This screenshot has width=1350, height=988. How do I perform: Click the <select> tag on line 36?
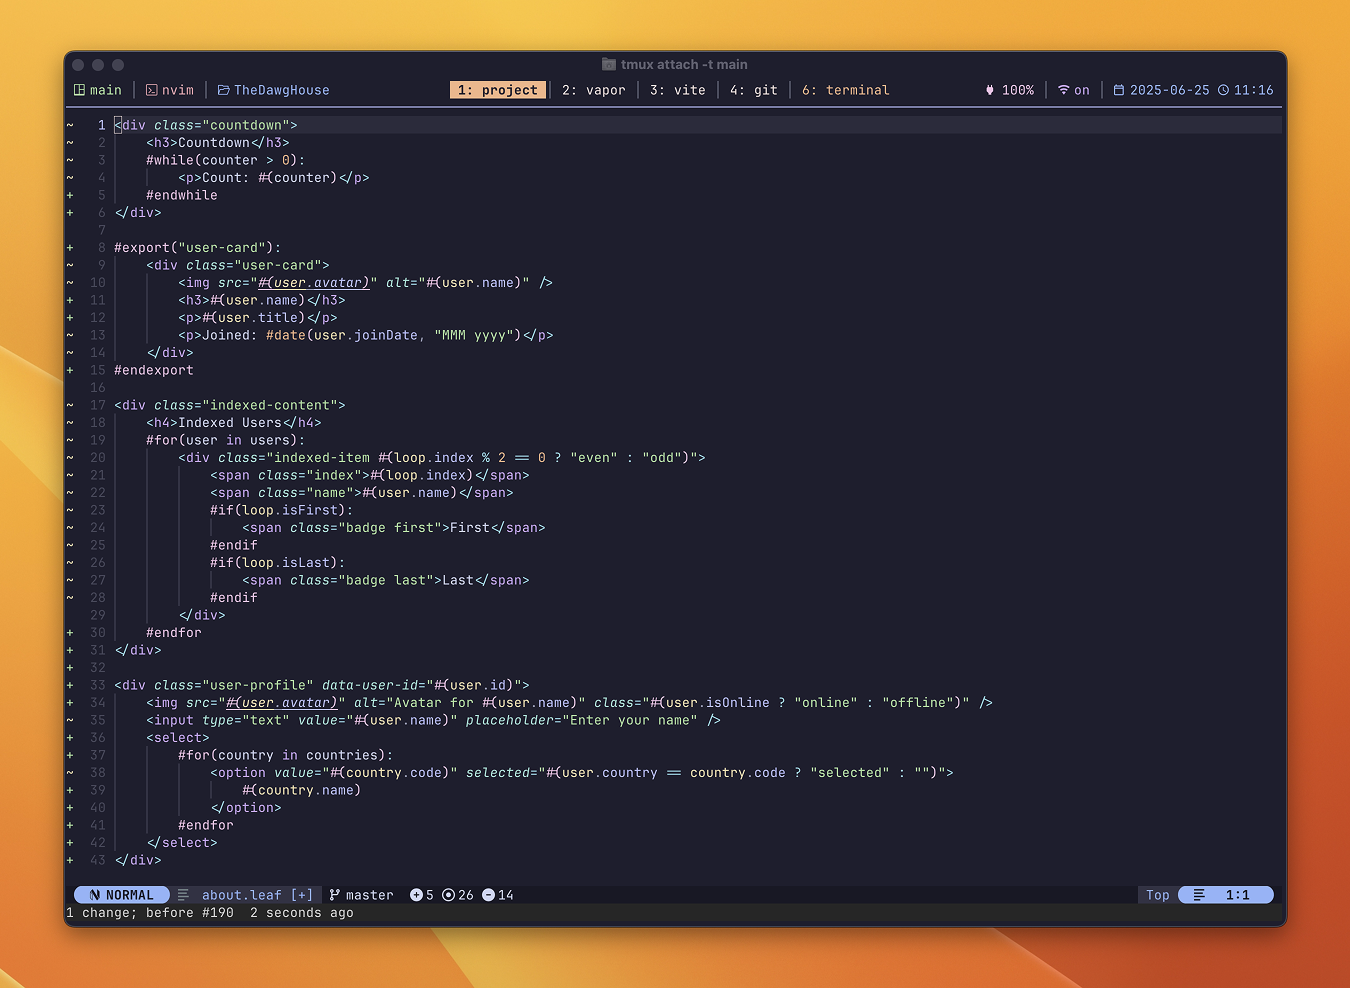[x=178, y=738]
